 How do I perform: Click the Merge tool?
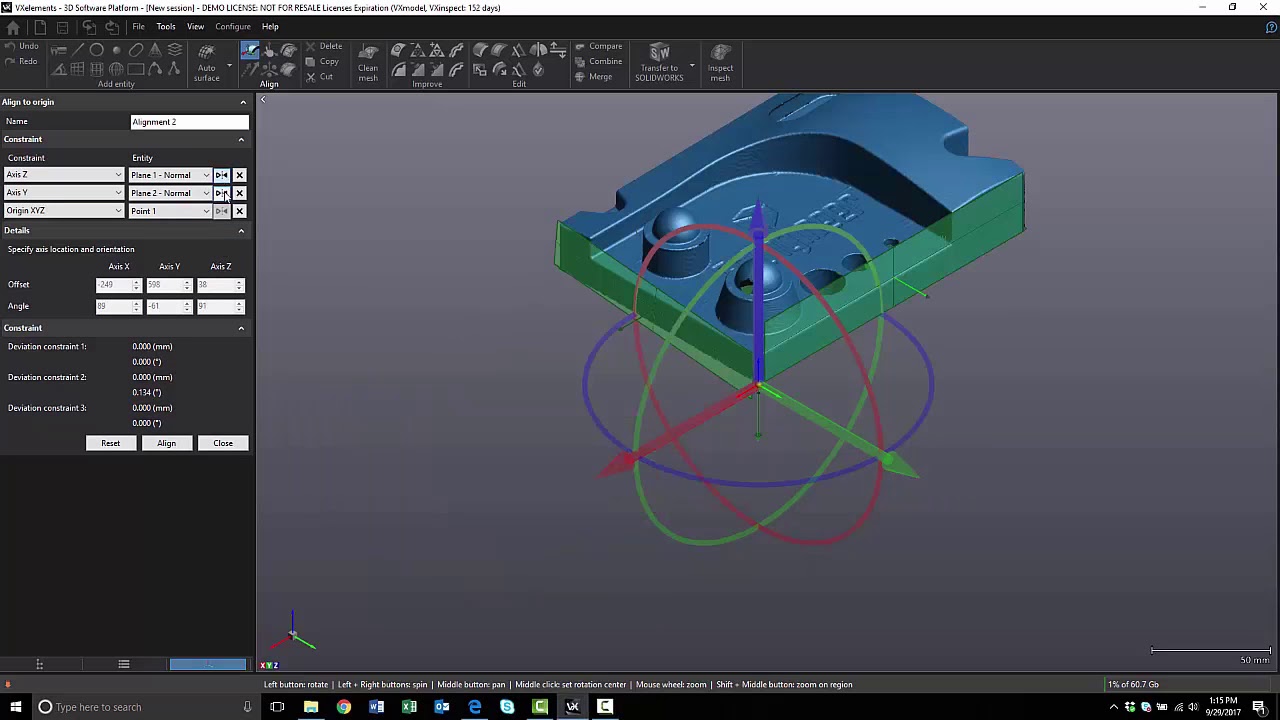click(x=594, y=77)
